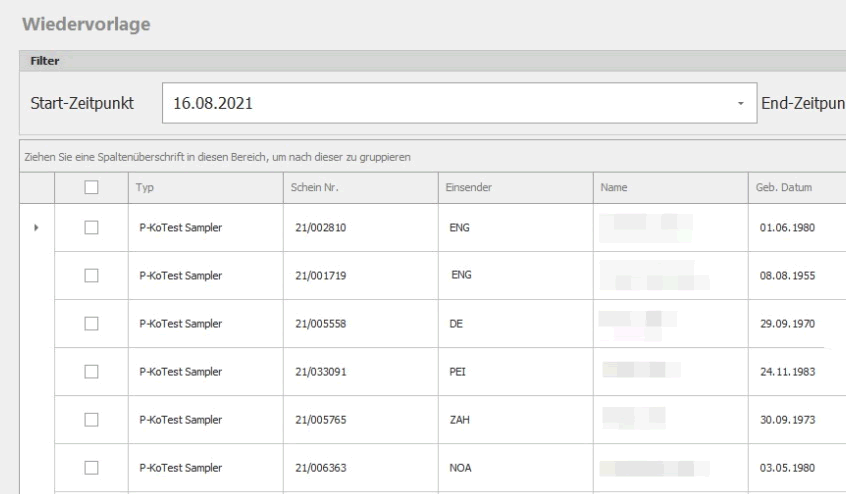The image size is (846, 494).
Task: Check the box for Schein 21/002810
Action: pyautogui.click(x=89, y=228)
